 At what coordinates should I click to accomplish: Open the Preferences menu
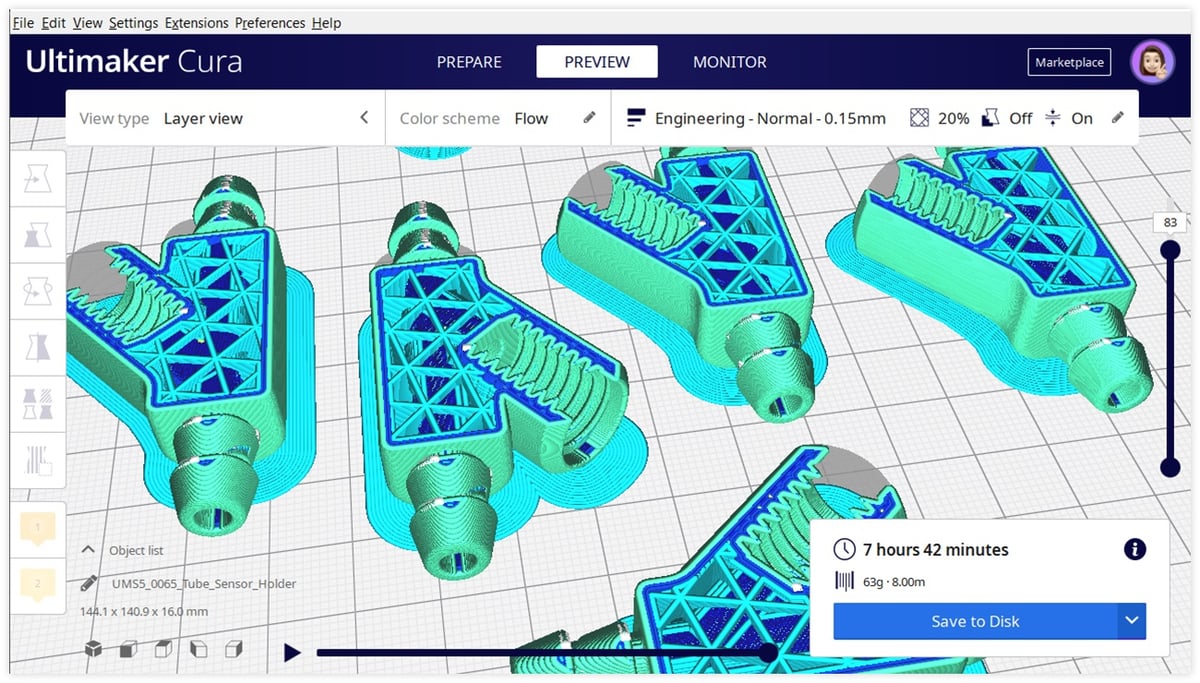pos(271,22)
